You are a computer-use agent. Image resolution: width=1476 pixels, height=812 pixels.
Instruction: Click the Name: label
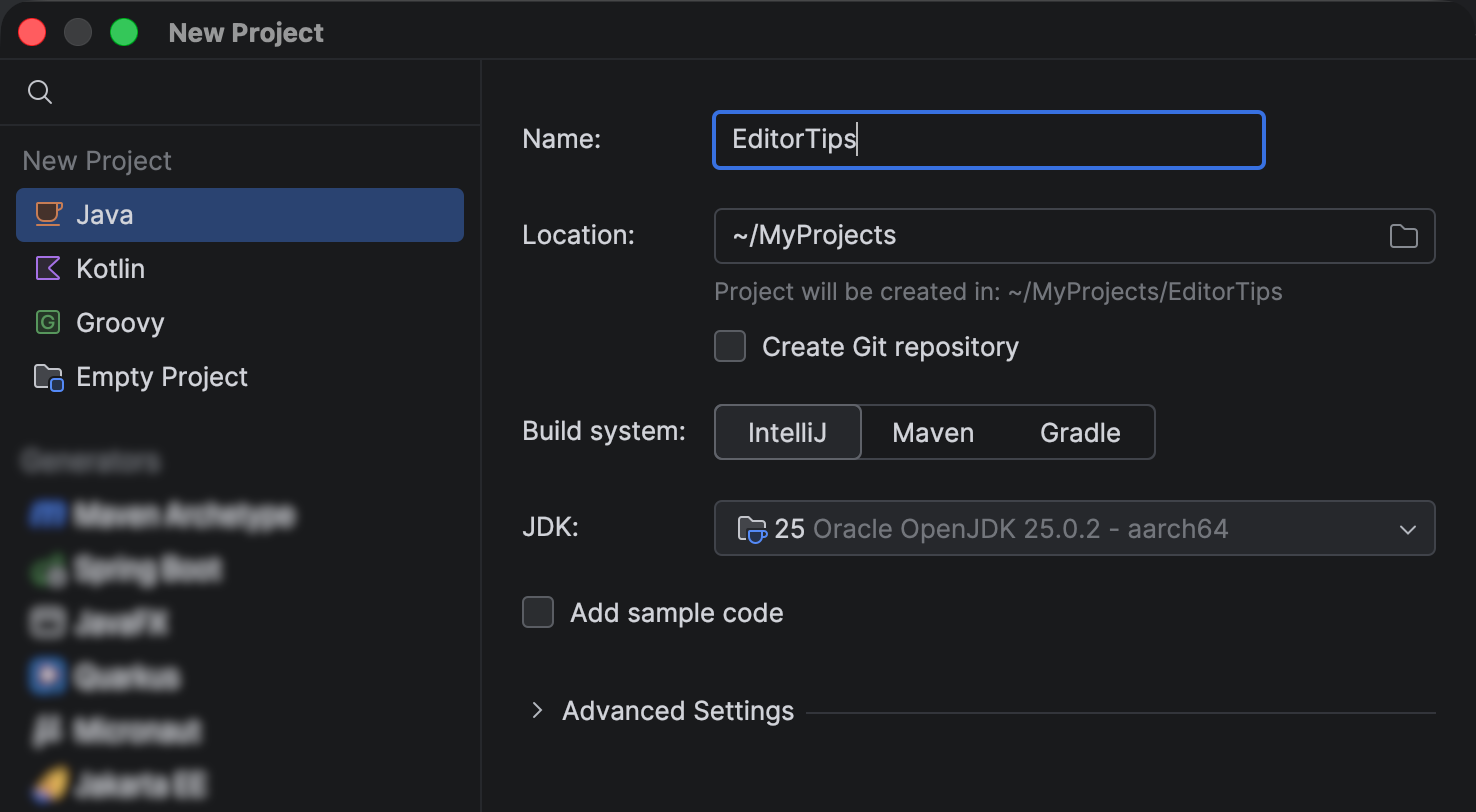(x=562, y=139)
